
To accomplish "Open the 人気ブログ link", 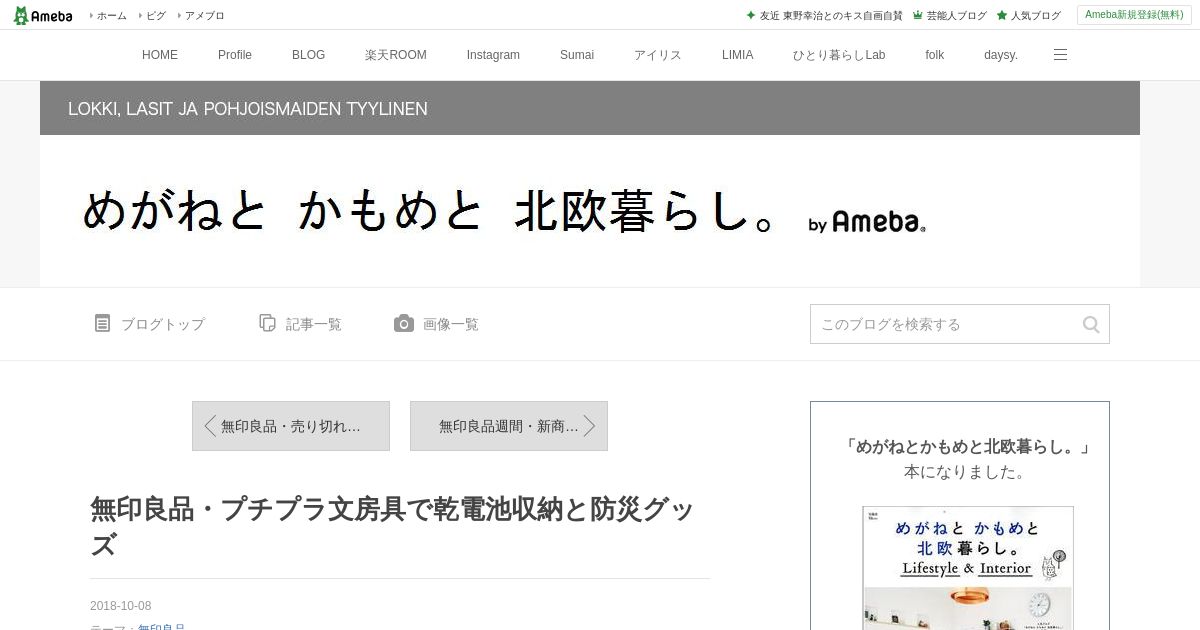I will (1036, 15).
